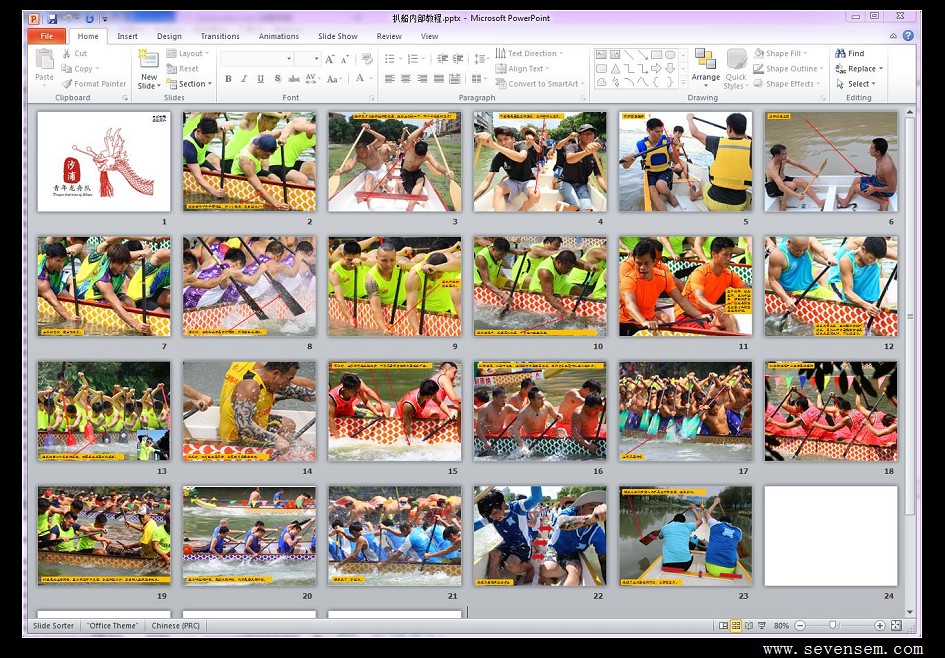Click the zoom slider handle
Viewport: 945px width, 658px height.
pyautogui.click(x=832, y=626)
